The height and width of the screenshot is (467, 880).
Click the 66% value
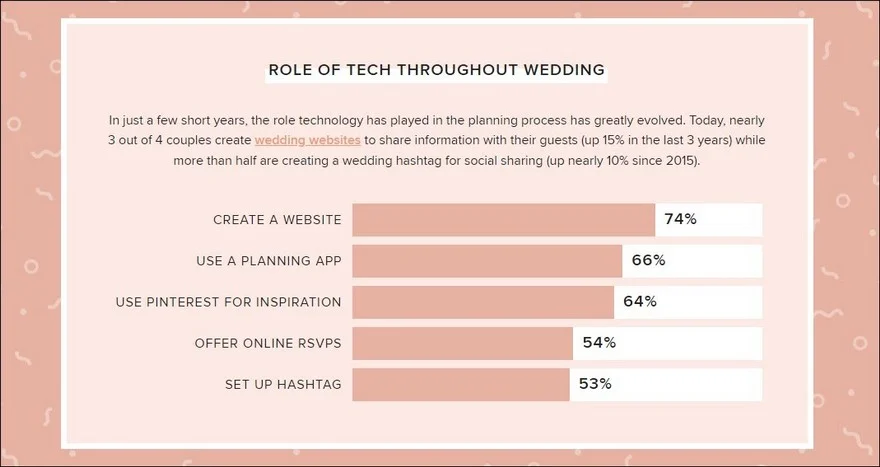pyautogui.click(x=648, y=261)
